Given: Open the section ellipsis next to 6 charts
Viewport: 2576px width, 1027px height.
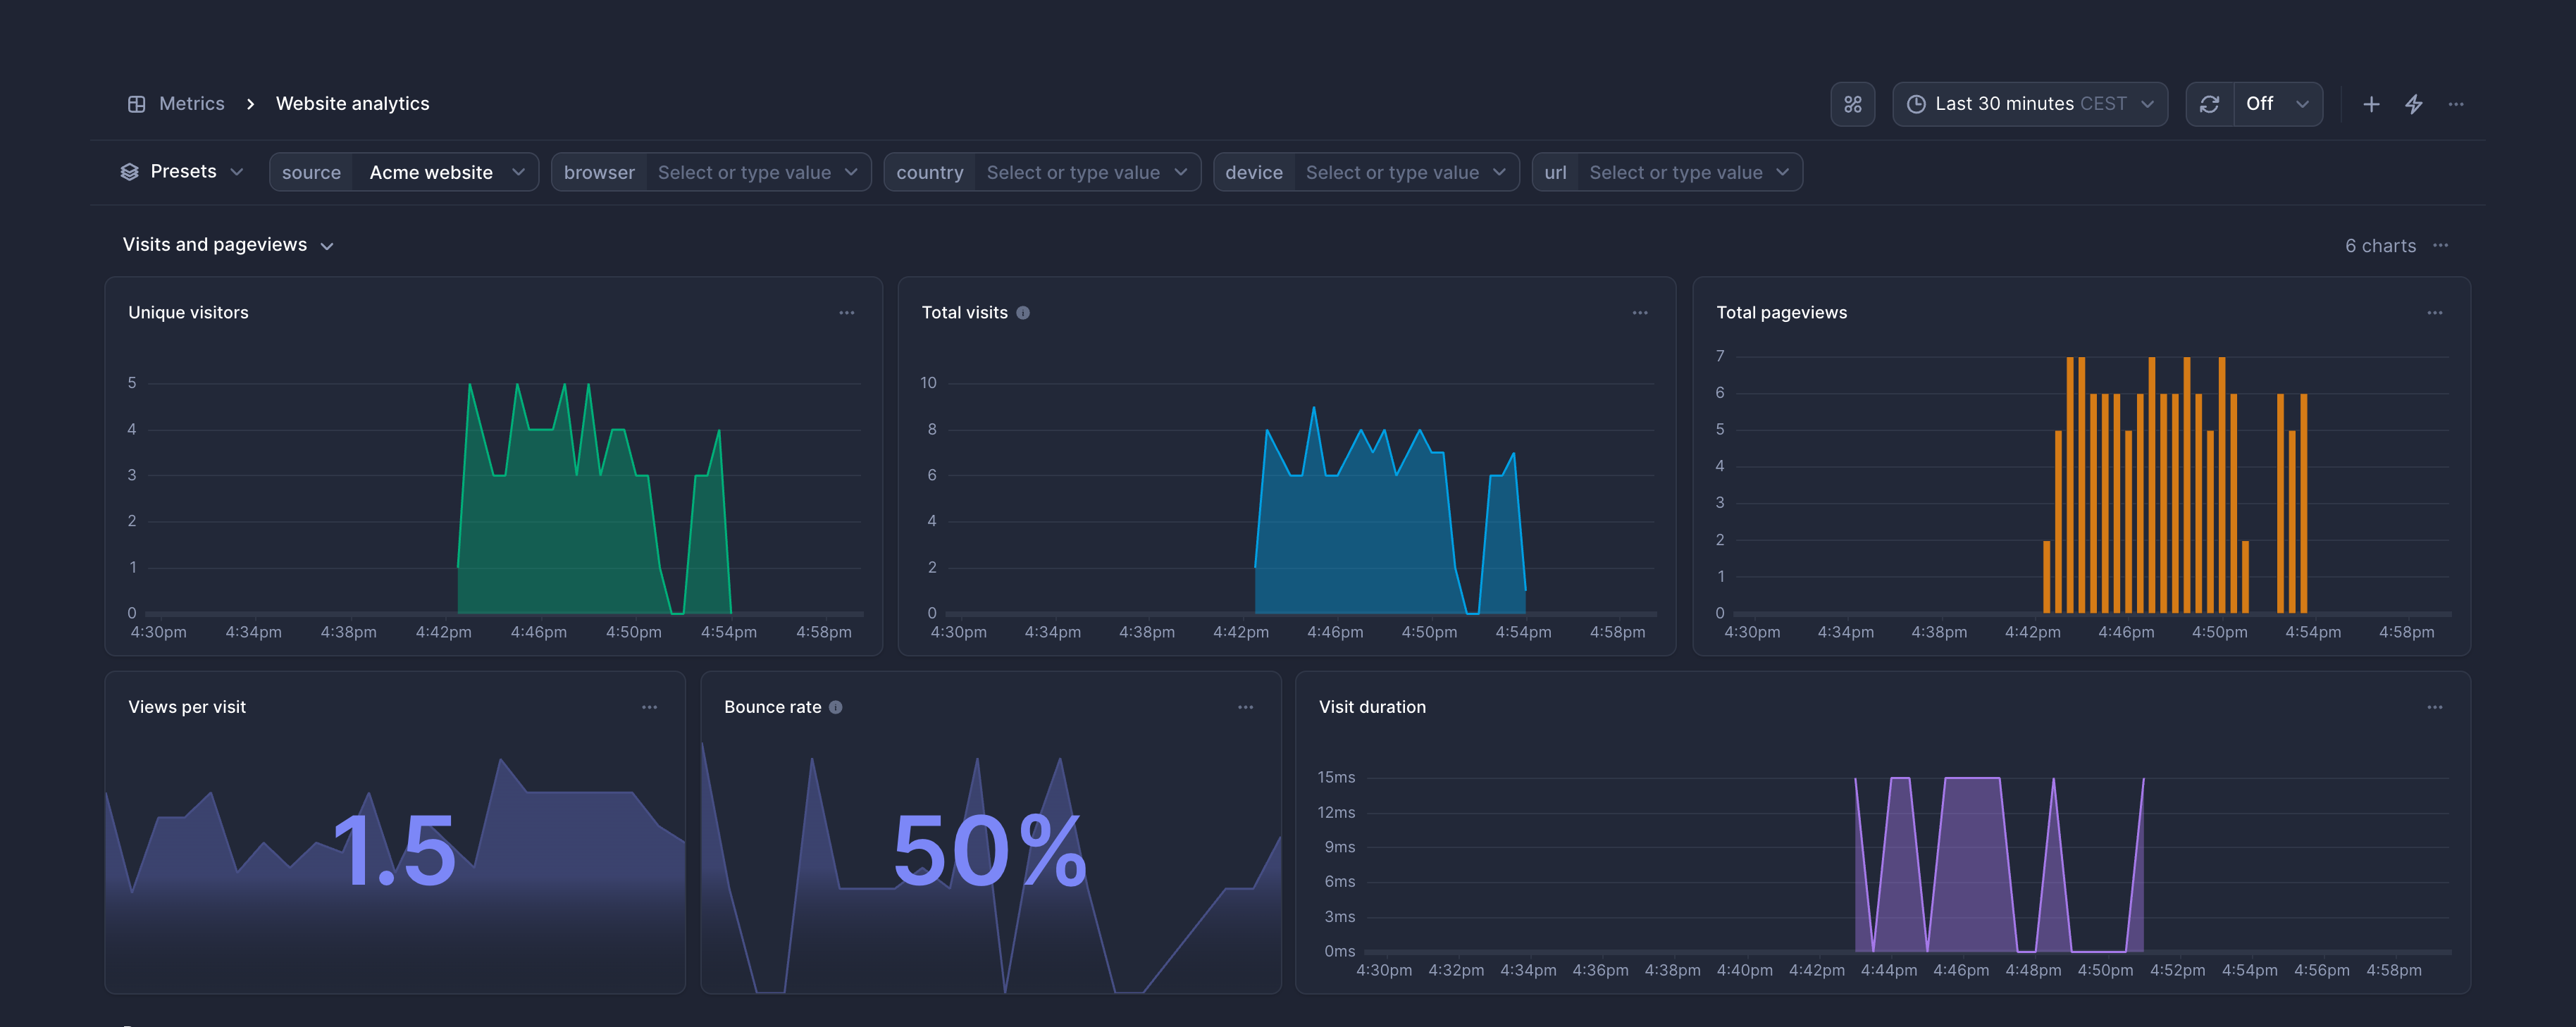Looking at the screenshot, I should click(2441, 245).
